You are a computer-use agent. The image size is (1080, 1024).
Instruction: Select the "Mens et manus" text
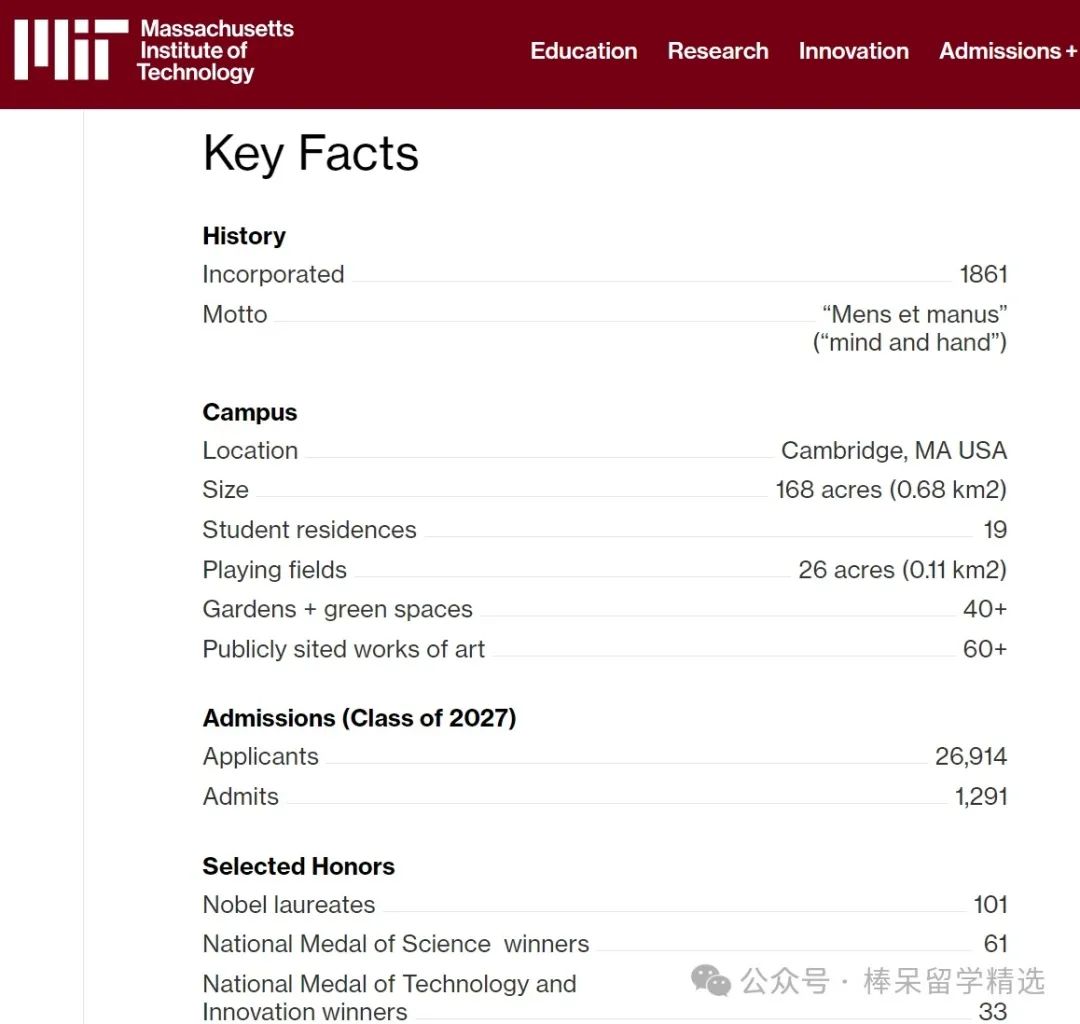915,314
